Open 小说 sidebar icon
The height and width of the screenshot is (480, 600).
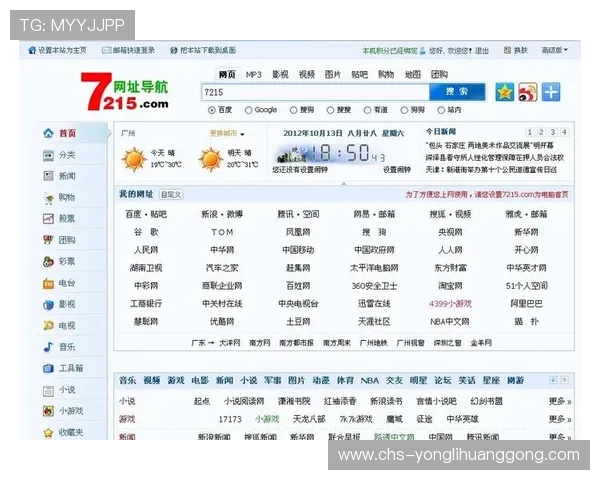(48, 390)
